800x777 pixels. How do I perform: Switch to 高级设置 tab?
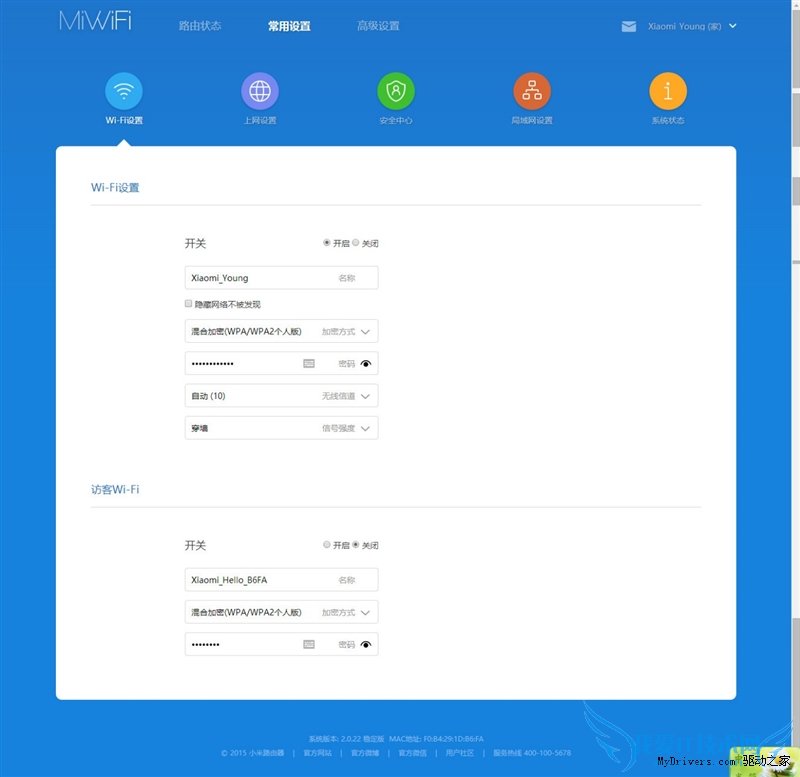(x=378, y=26)
